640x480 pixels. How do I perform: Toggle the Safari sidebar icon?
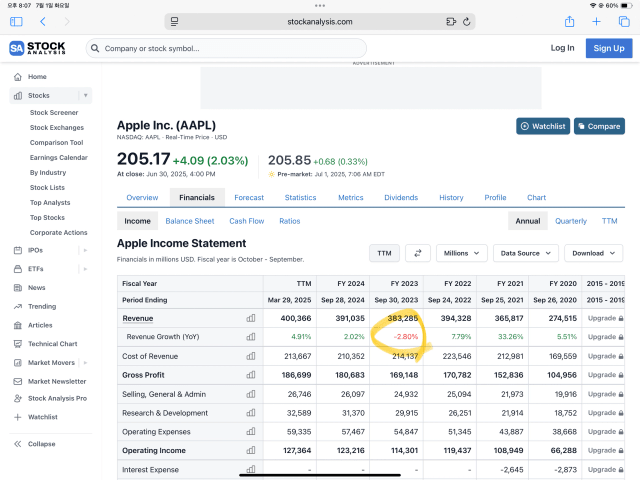pyautogui.click(x=16, y=22)
